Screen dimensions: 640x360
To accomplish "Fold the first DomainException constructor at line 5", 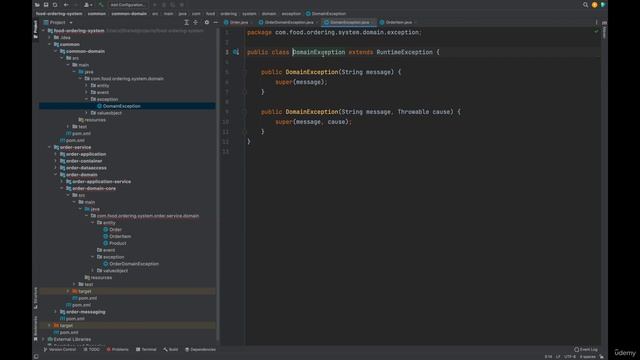I will point(244,72).
